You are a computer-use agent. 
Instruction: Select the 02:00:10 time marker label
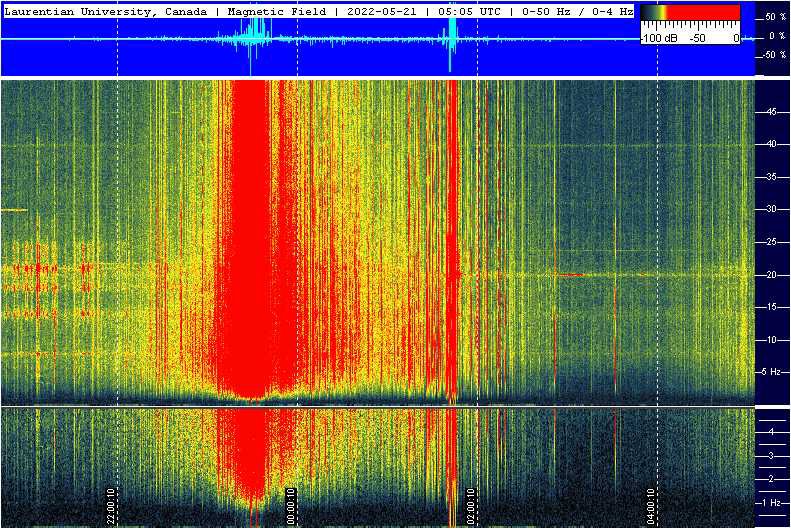point(471,505)
